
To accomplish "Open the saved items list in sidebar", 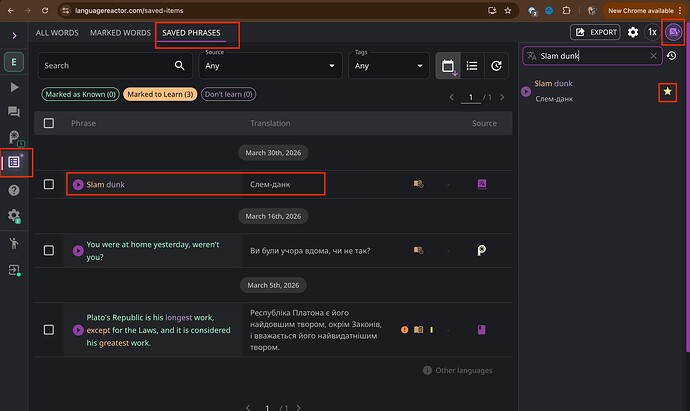I will point(14,162).
